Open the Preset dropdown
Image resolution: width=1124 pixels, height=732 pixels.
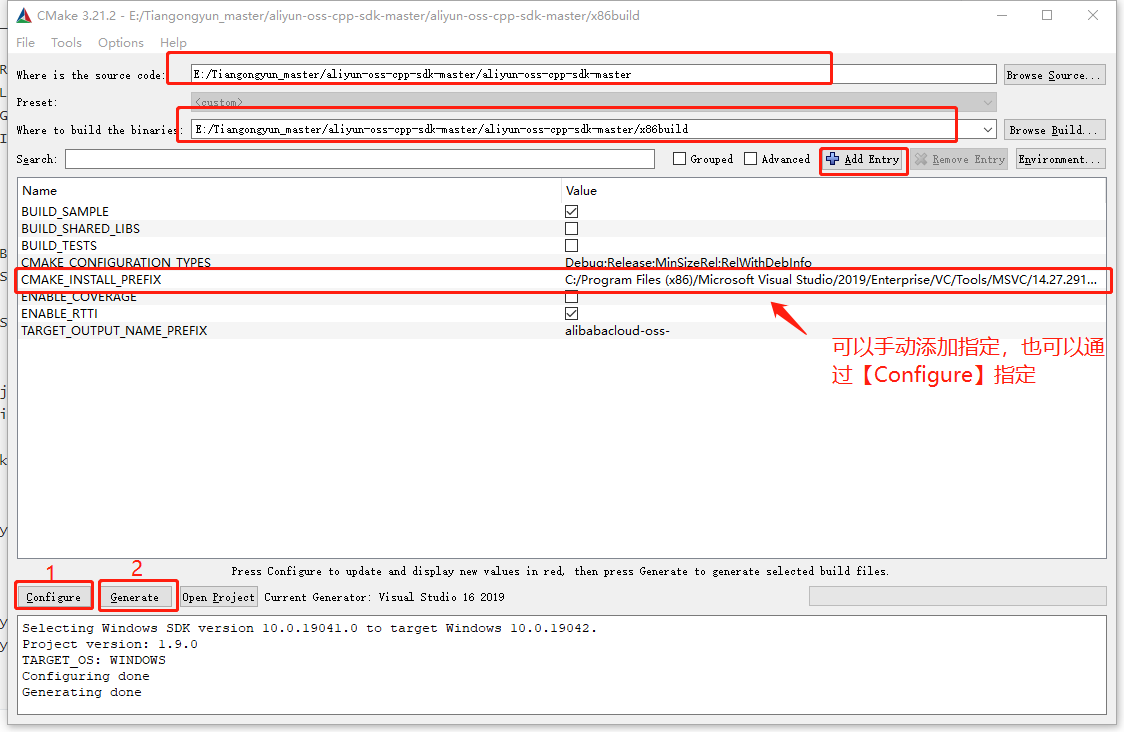tap(594, 103)
